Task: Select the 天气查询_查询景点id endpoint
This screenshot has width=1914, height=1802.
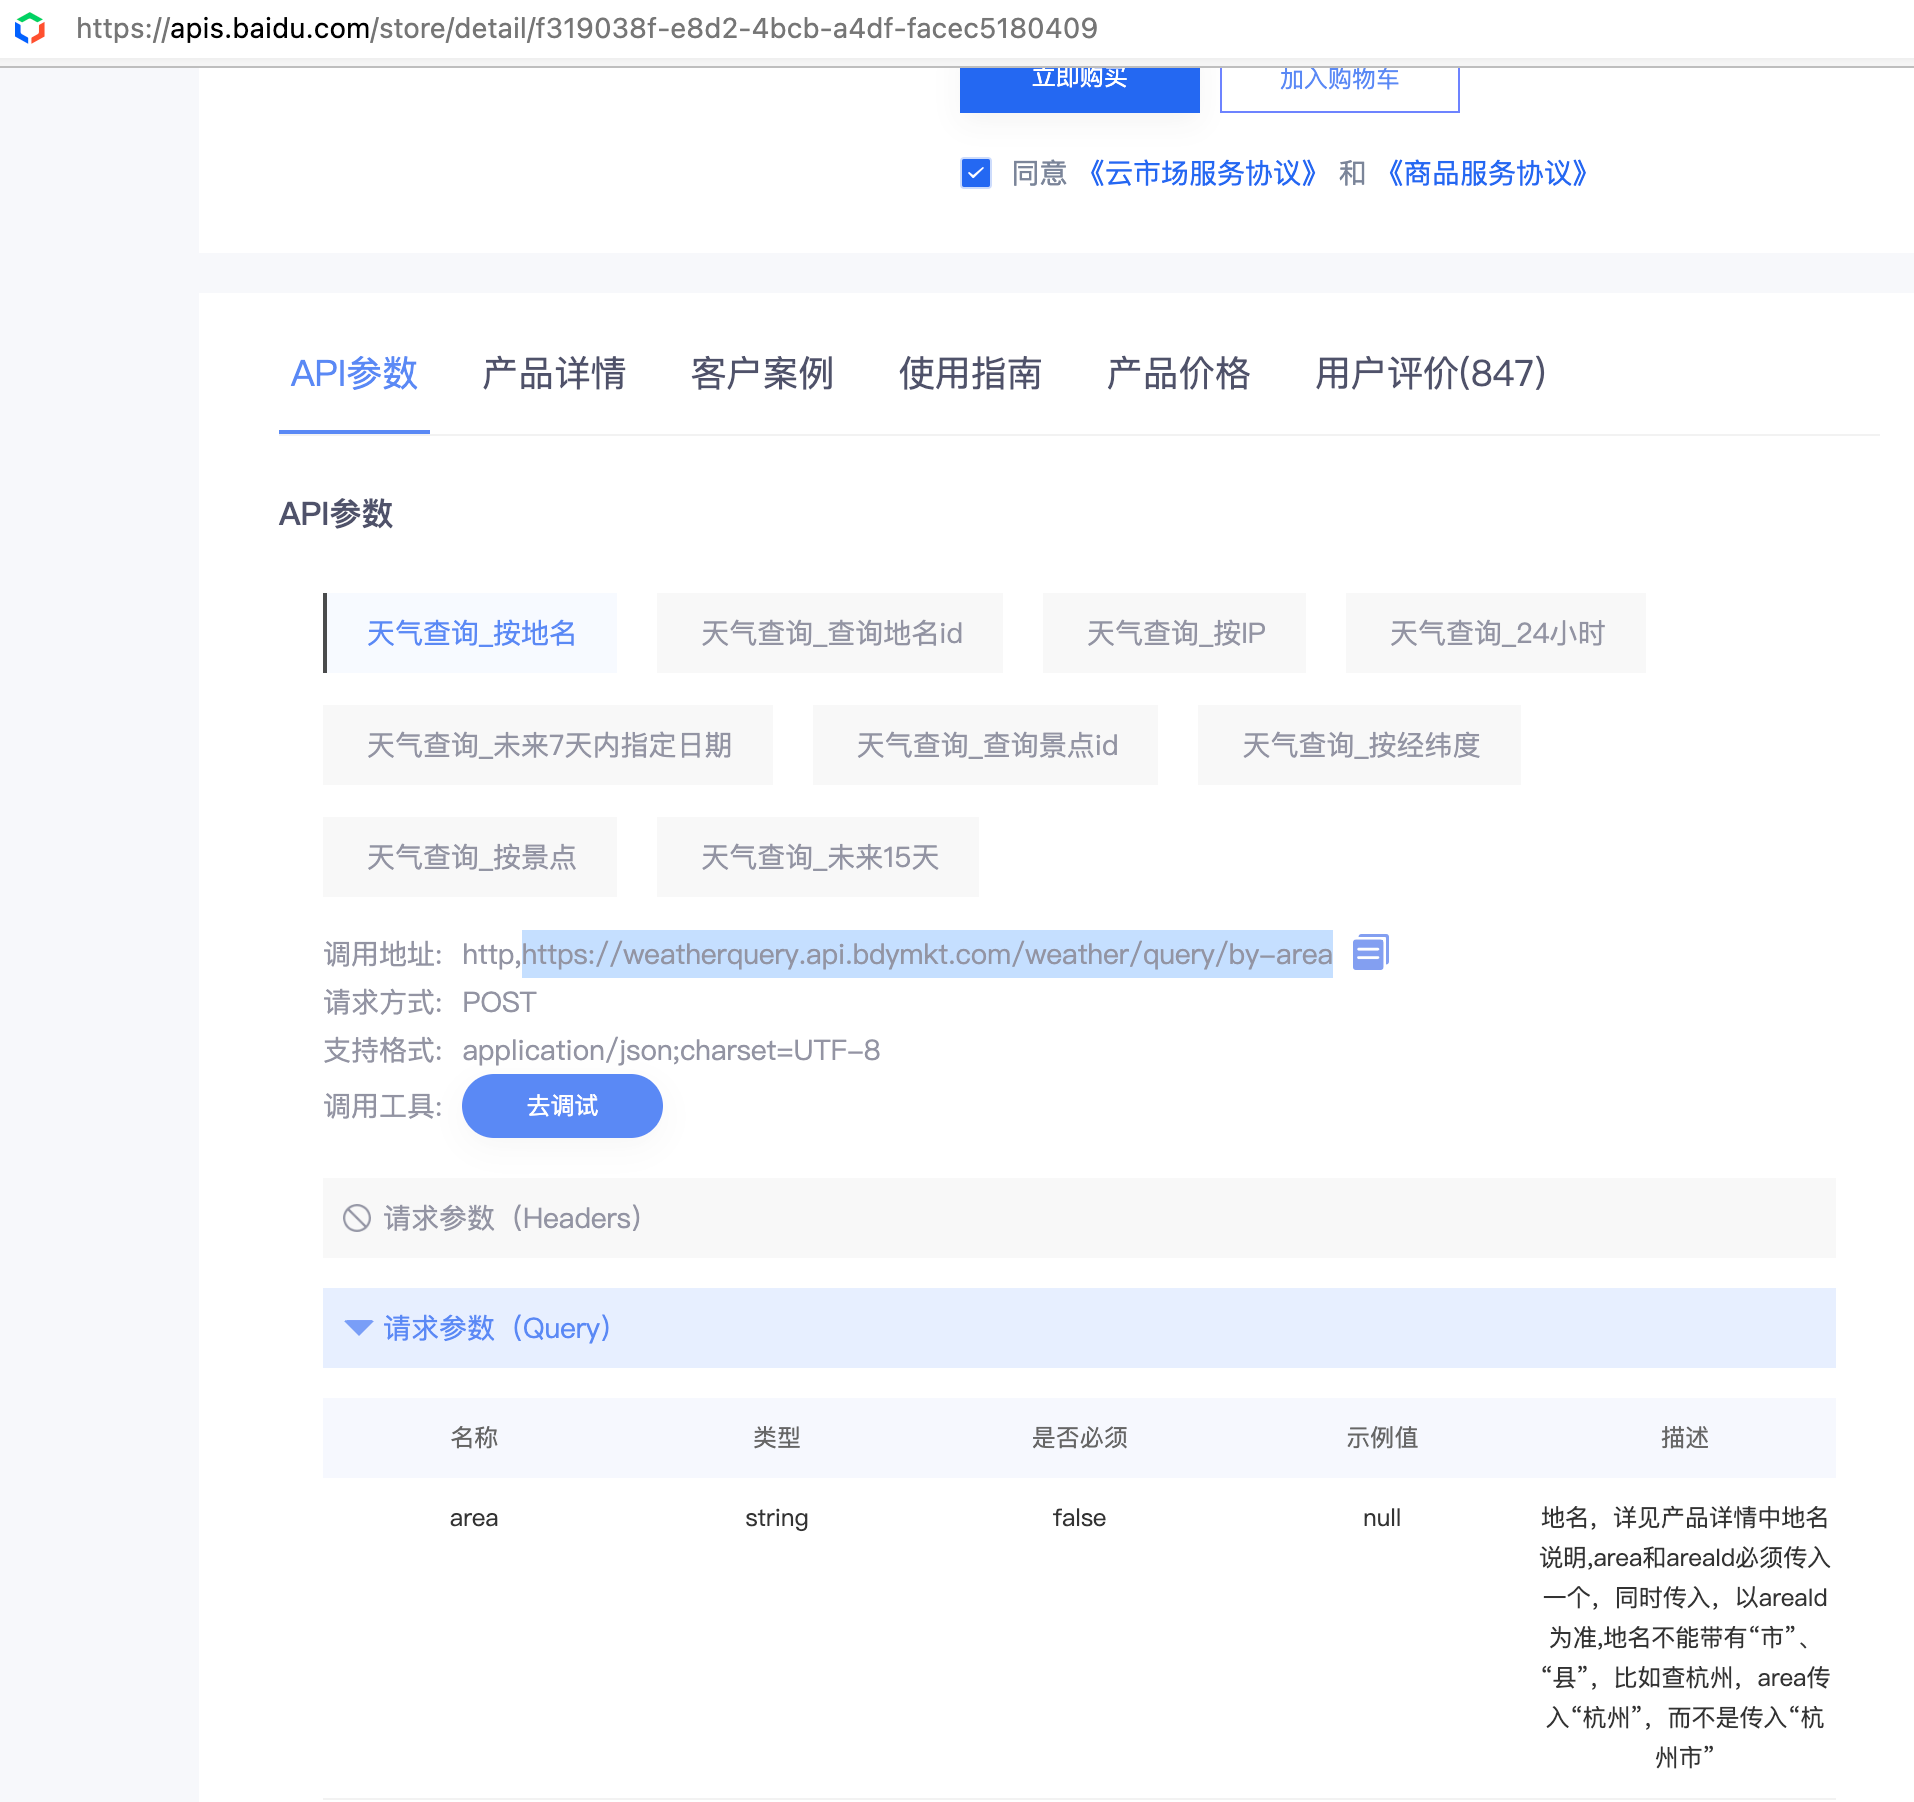Action: pyautogui.click(x=985, y=745)
